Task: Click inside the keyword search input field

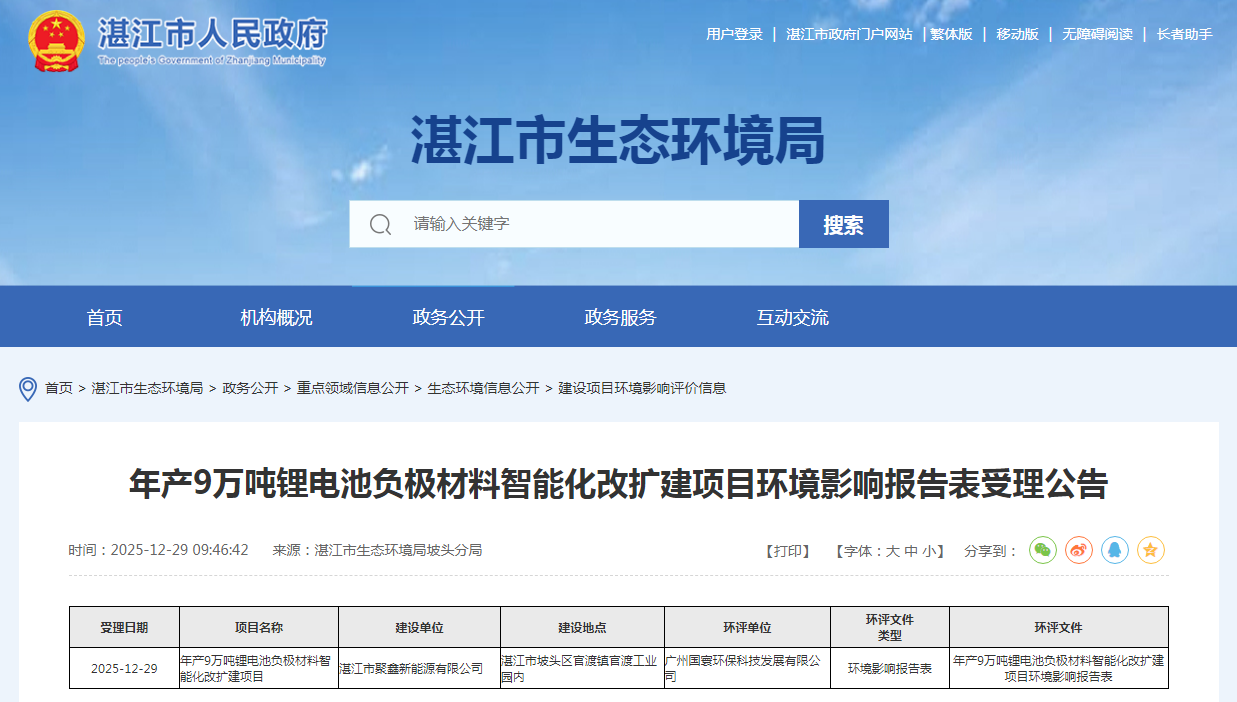Action: click(560, 224)
